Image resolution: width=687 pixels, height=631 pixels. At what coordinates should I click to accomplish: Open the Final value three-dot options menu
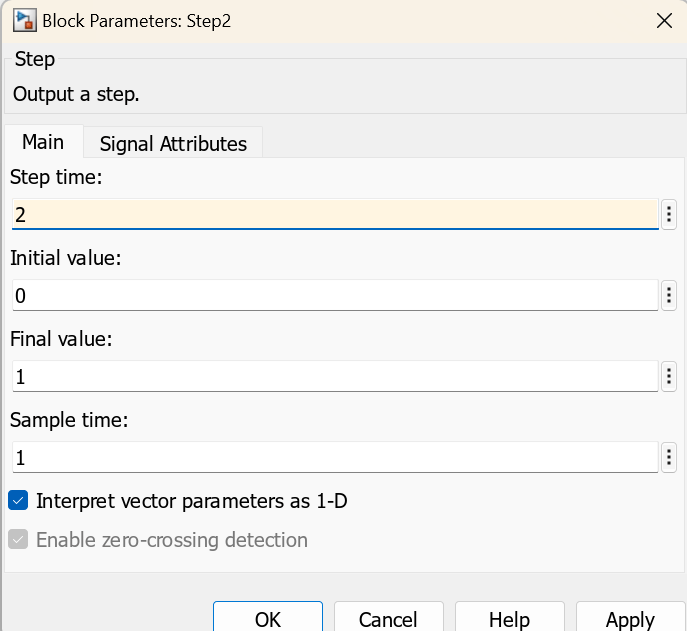(669, 376)
